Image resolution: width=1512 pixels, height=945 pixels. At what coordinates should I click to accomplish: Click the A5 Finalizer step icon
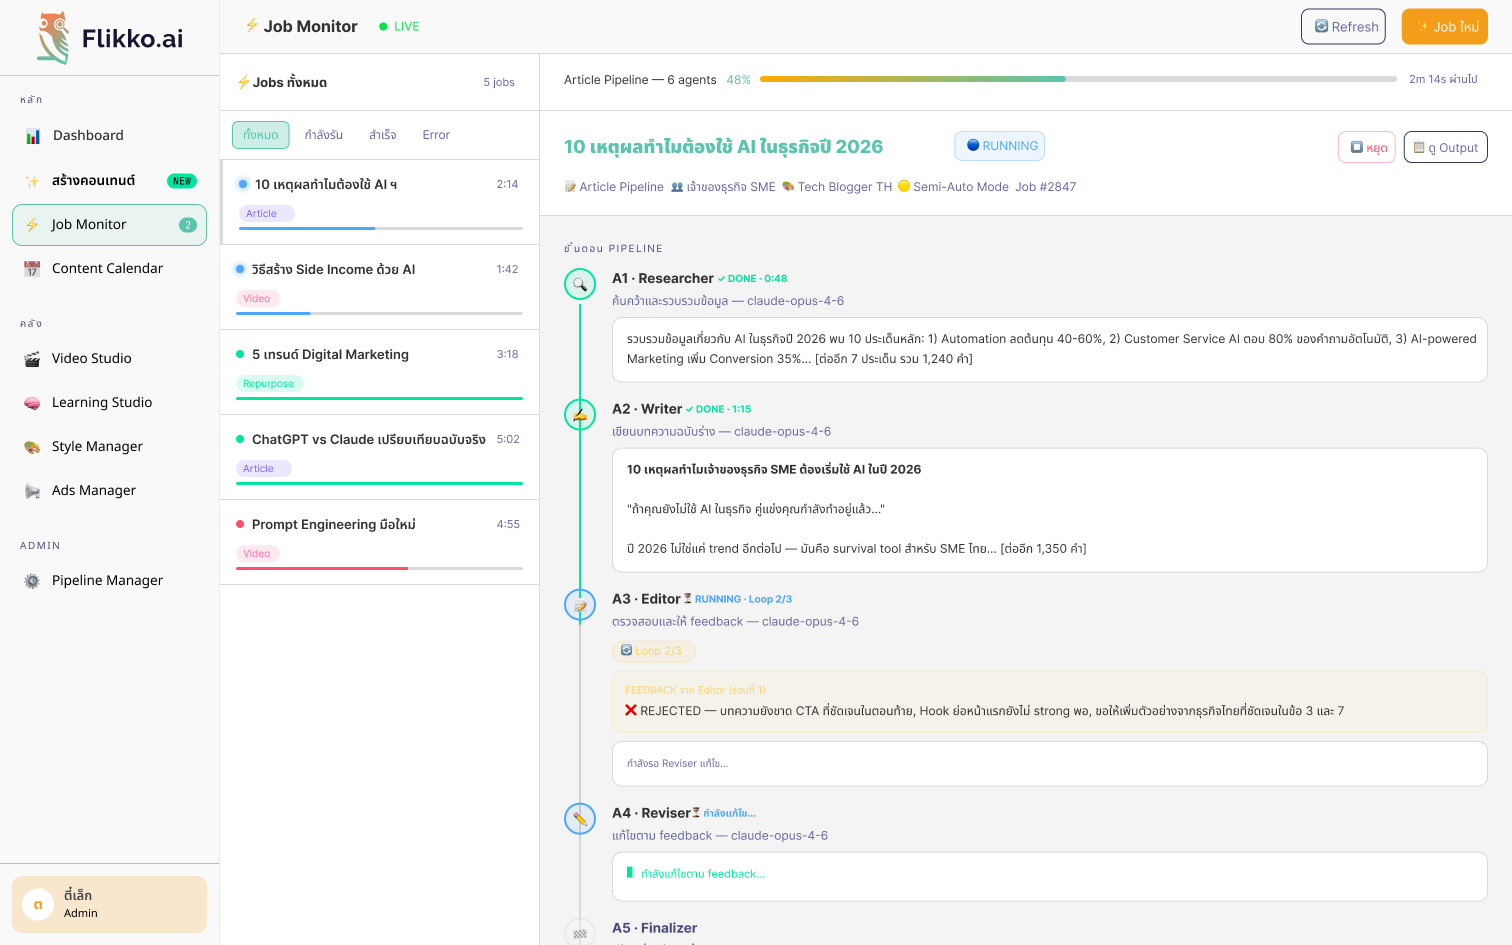[580, 933]
